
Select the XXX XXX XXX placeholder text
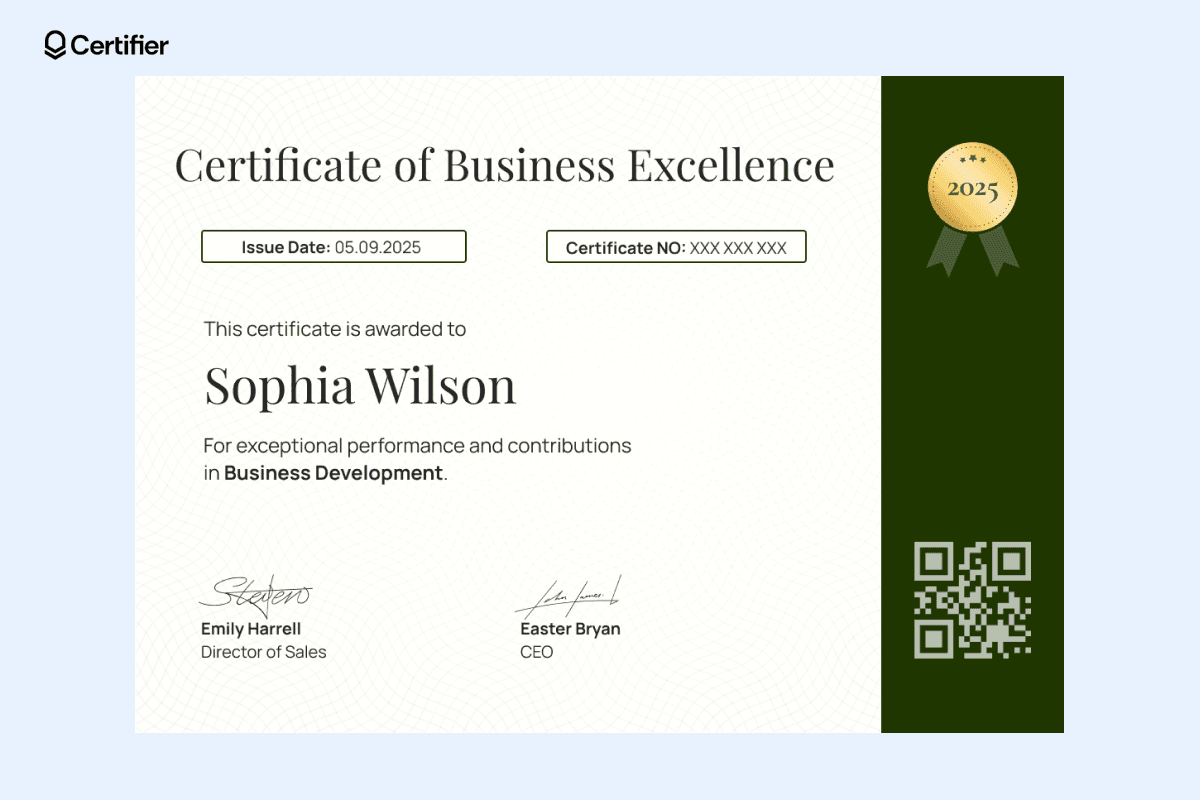[x=739, y=248]
